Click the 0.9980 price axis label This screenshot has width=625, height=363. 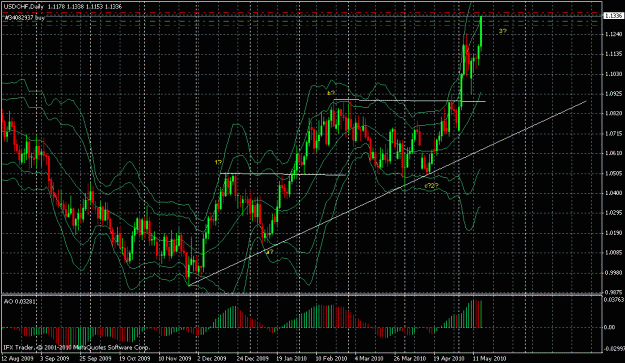click(613, 273)
